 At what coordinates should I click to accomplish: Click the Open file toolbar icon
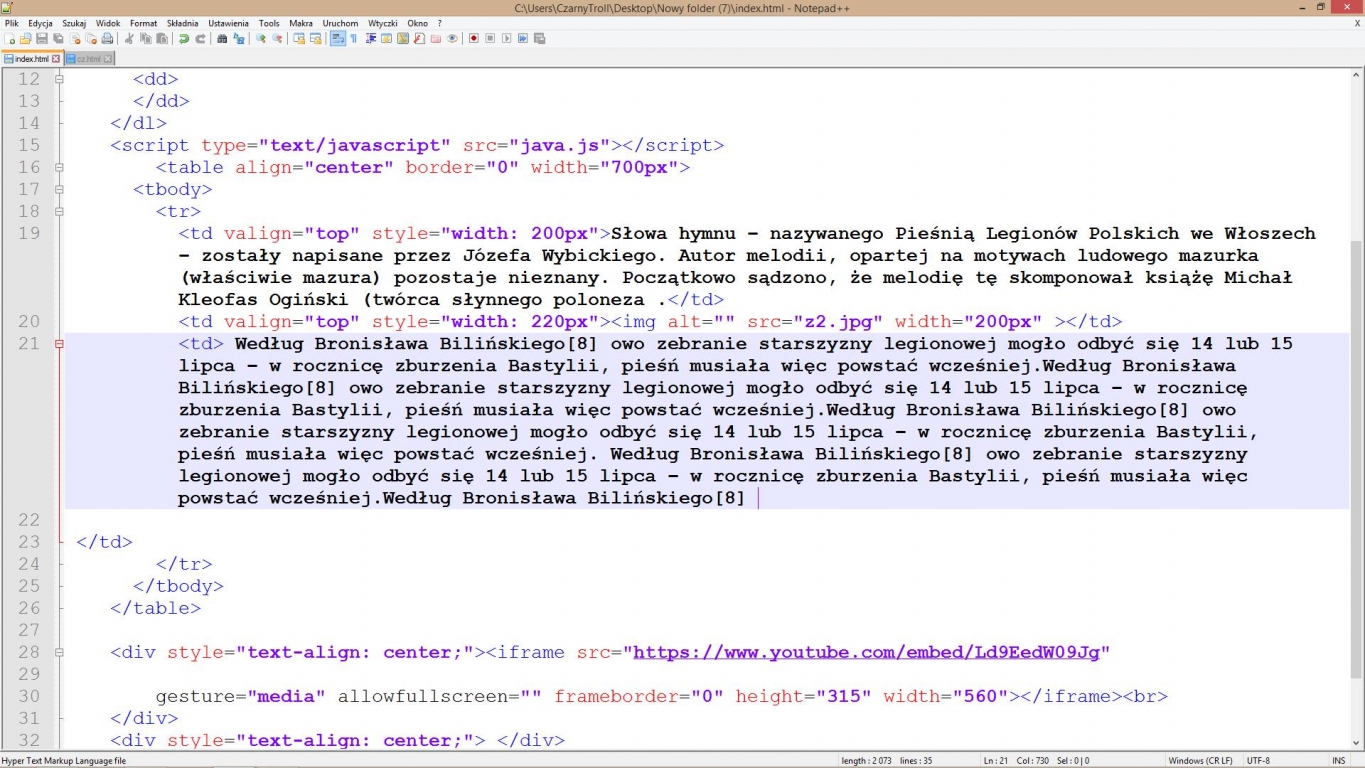pos(25,39)
